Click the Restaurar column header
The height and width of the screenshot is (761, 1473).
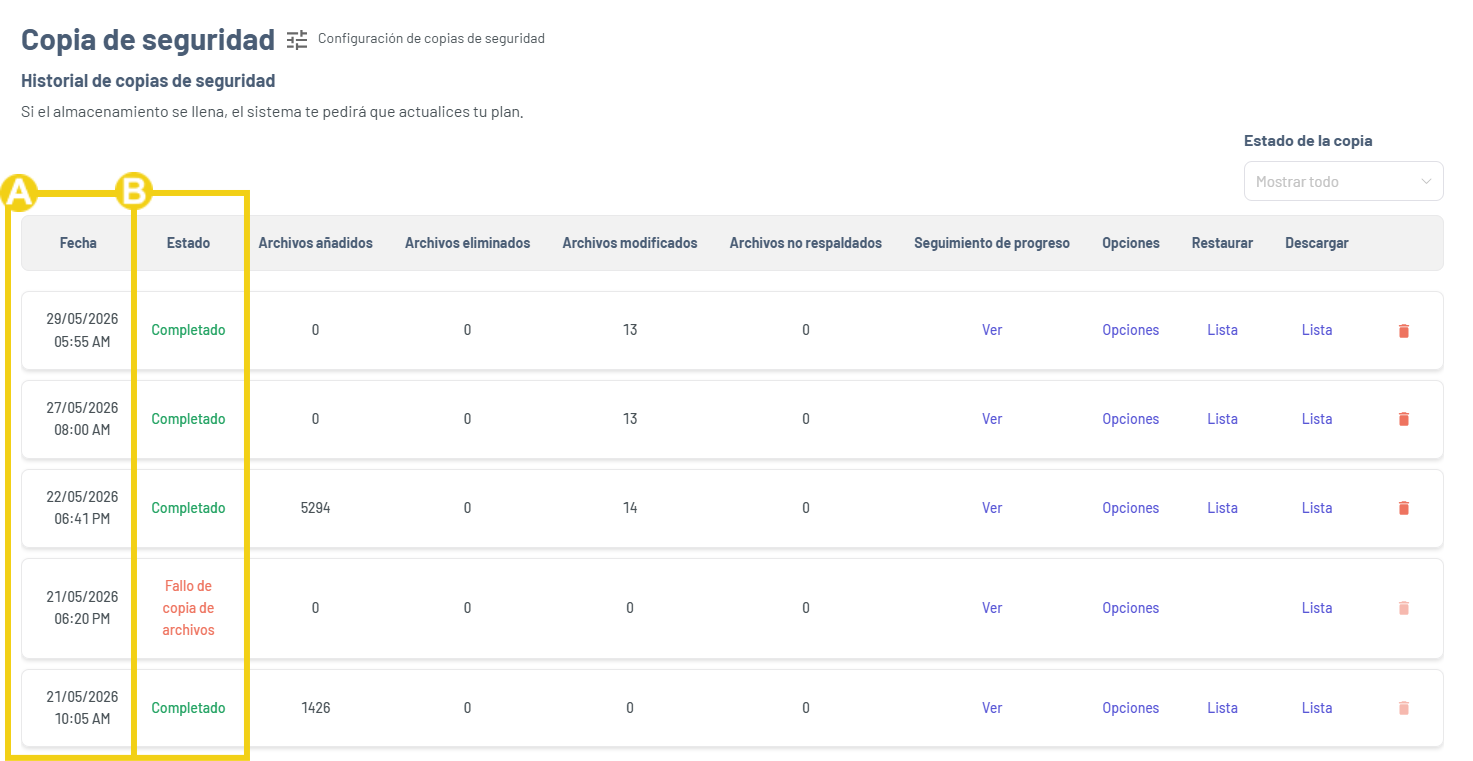click(x=1222, y=243)
